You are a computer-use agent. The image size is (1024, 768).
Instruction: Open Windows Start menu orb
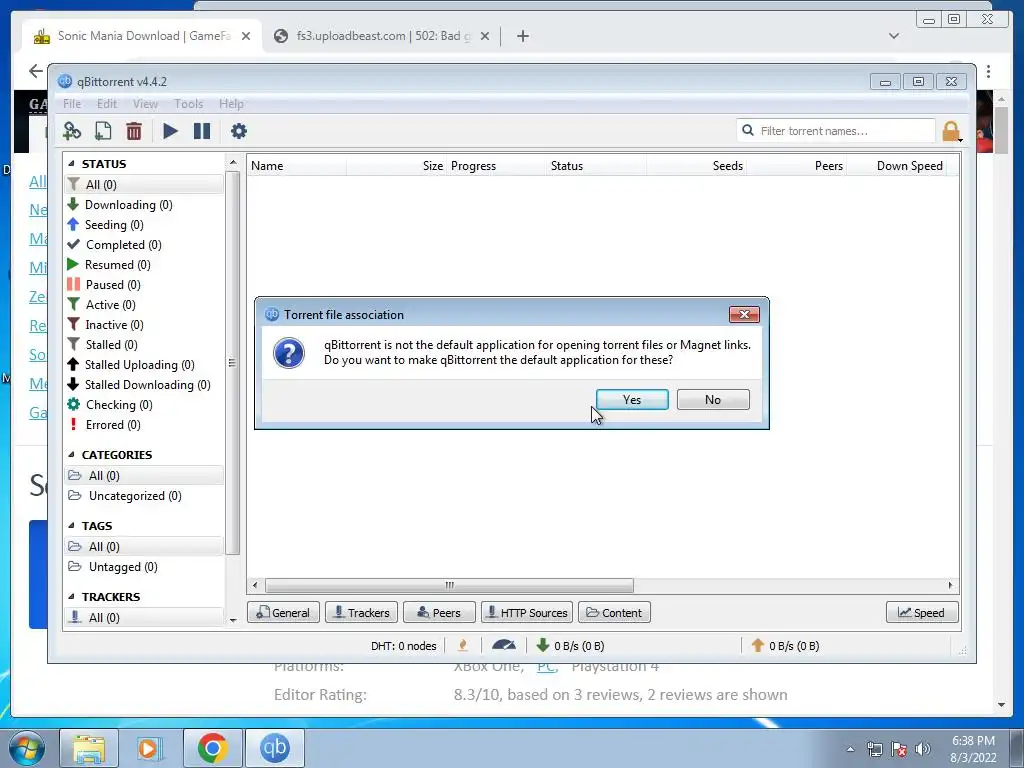click(x=27, y=748)
